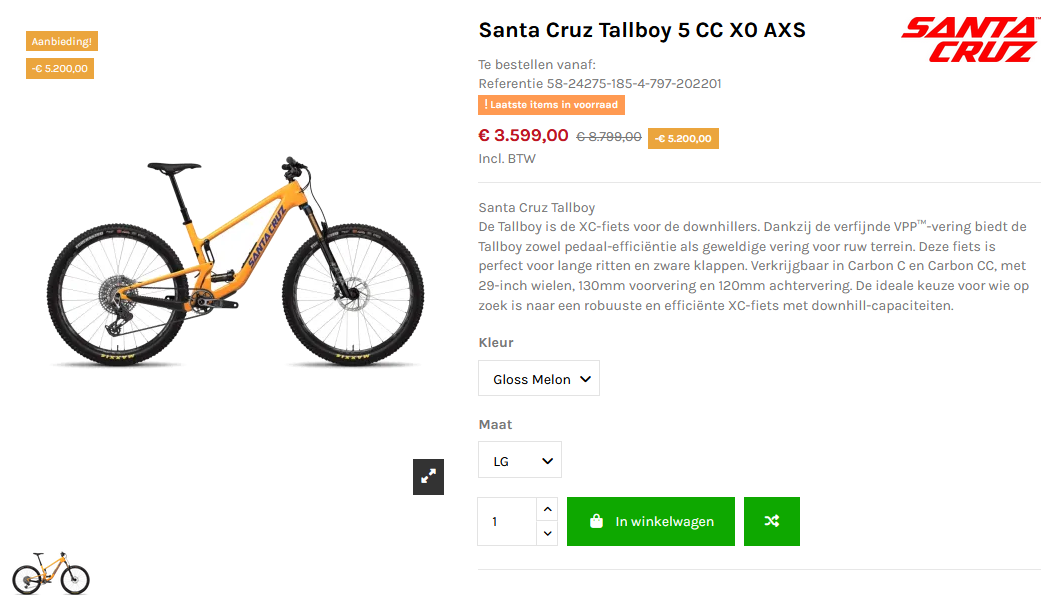Click the discount badge next to the price

[x=683, y=138]
